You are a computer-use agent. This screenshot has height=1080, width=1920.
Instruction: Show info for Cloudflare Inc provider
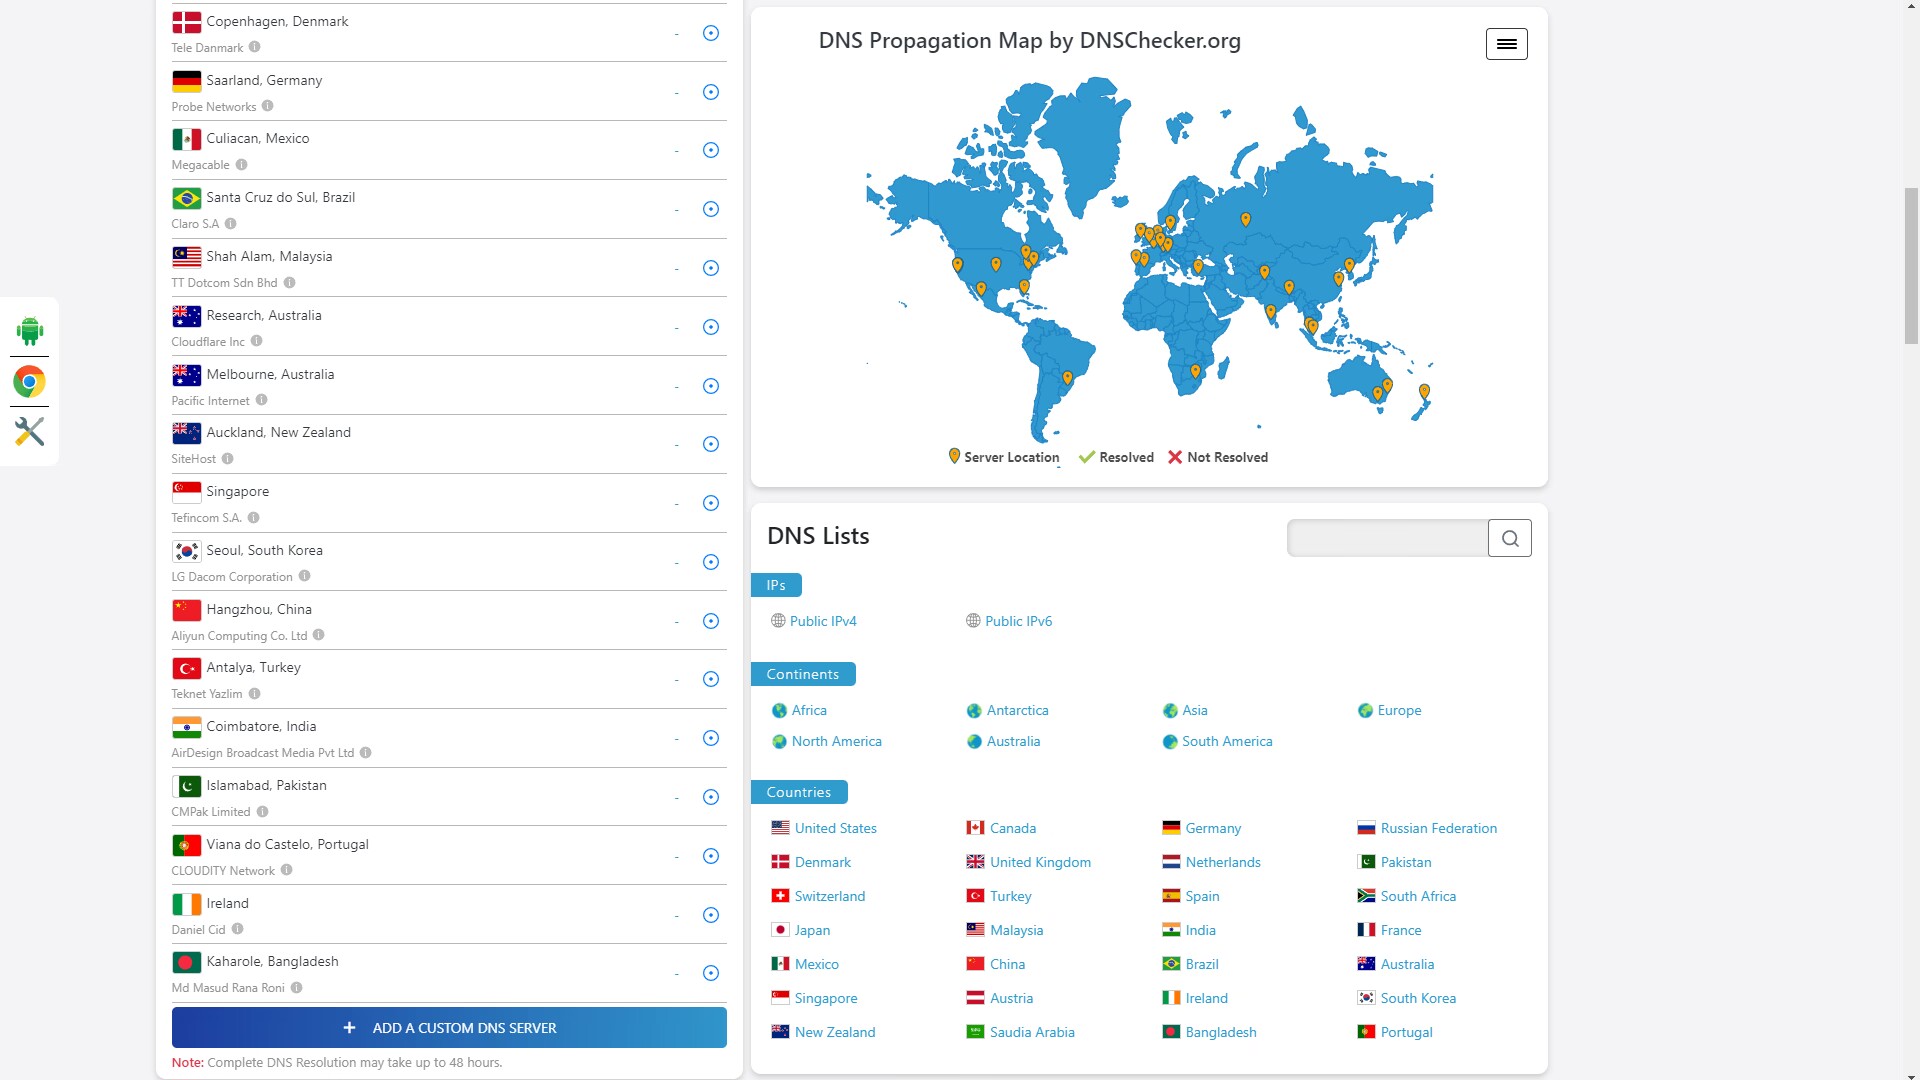tap(257, 341)
